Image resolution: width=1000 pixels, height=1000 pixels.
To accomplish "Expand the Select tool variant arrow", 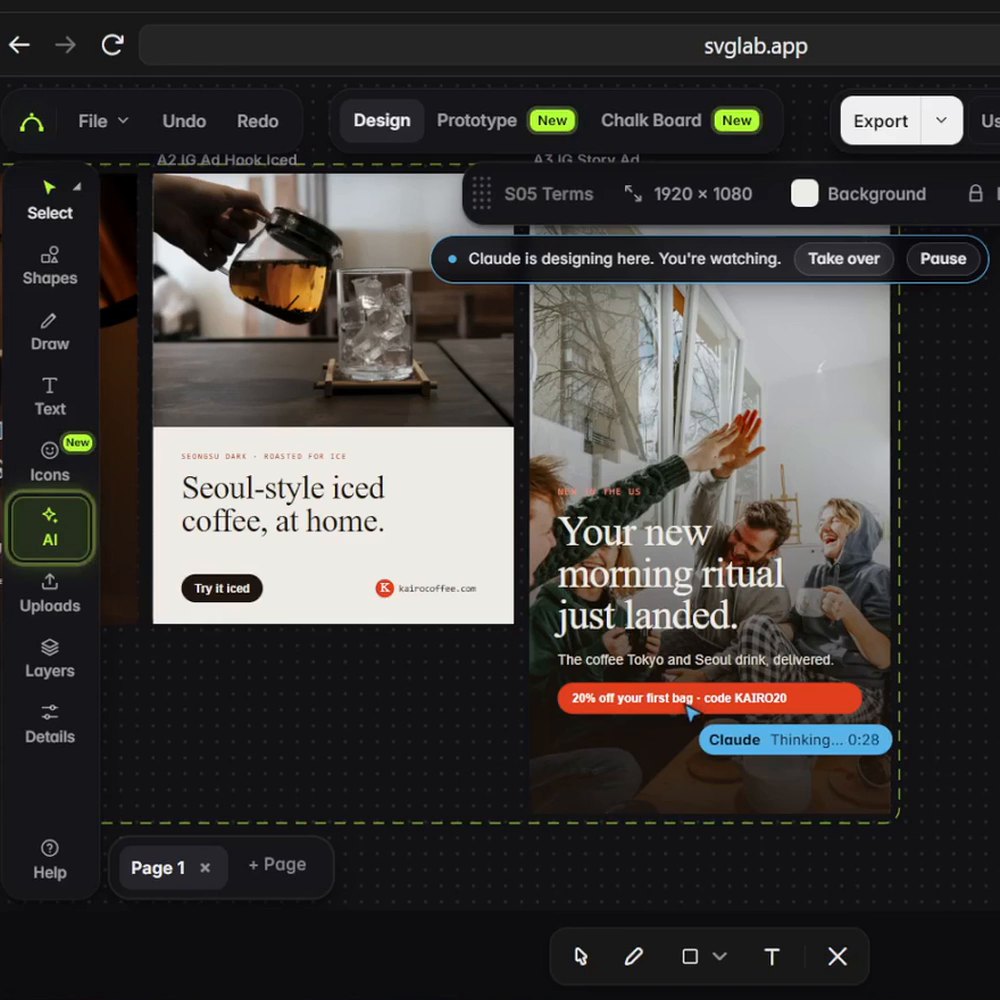I will click(x=77, y=186).
